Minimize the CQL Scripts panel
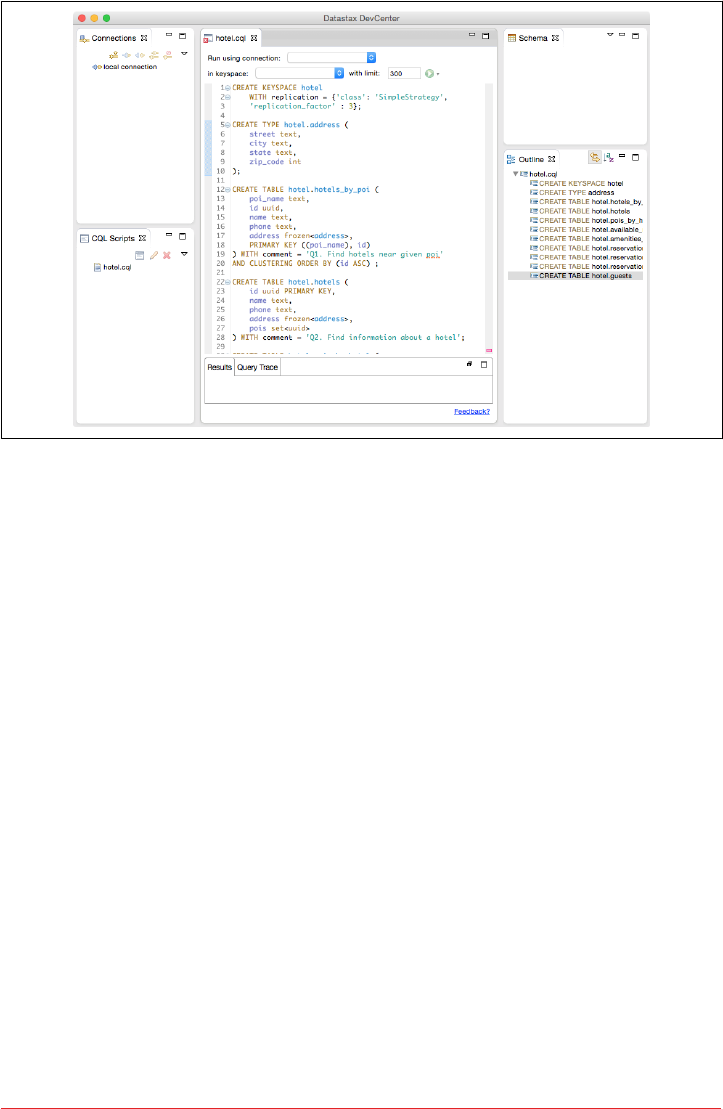The width and height of the screenshot is (723, 1109). tap(169, 235)
